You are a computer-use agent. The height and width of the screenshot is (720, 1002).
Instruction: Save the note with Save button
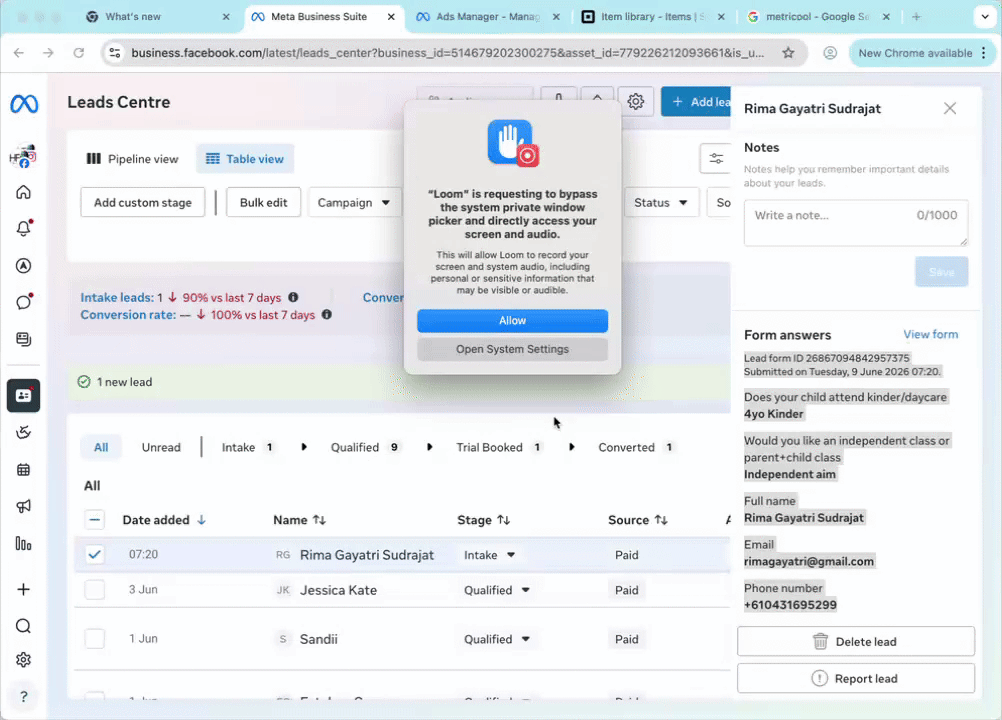(x=941, y=272)
